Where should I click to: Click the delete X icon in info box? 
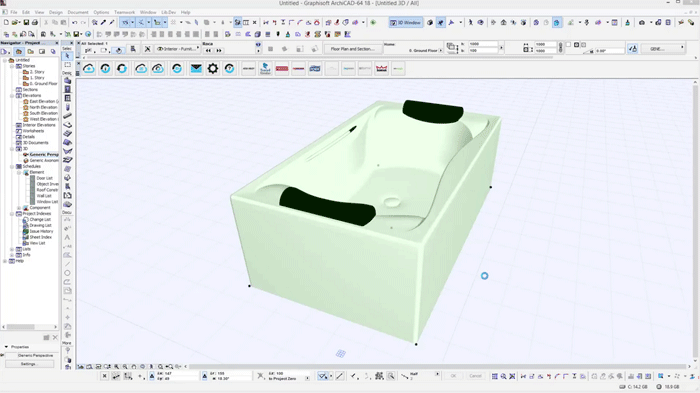click(147, 49)
